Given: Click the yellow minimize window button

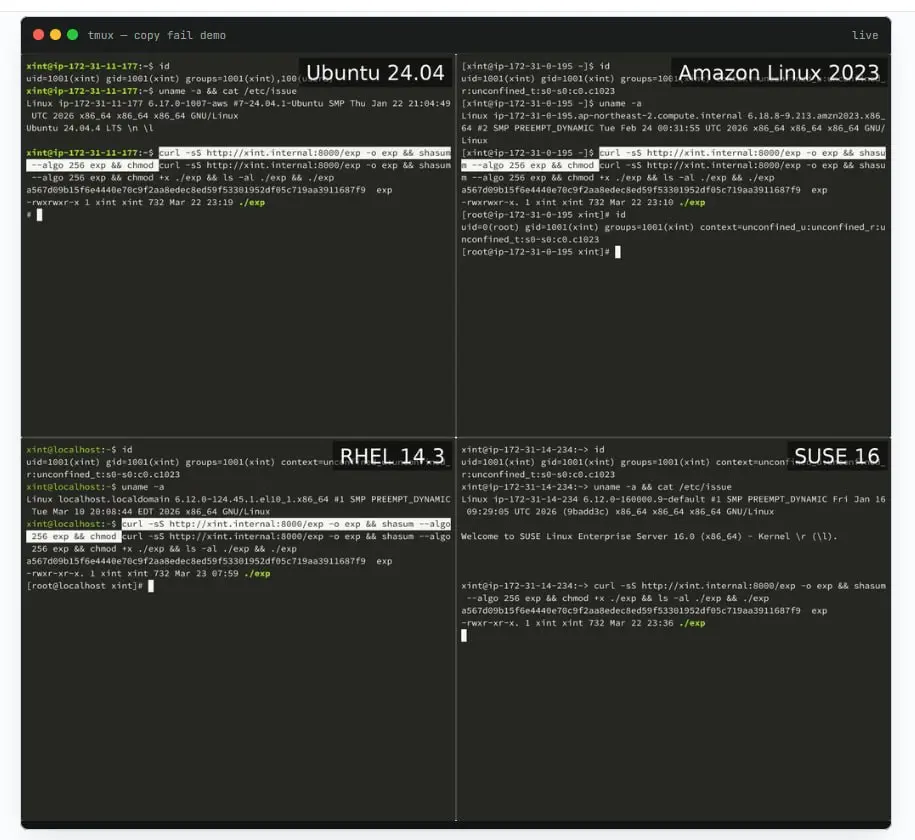Looking at the screenshot, I should click(x=55, y=35).
